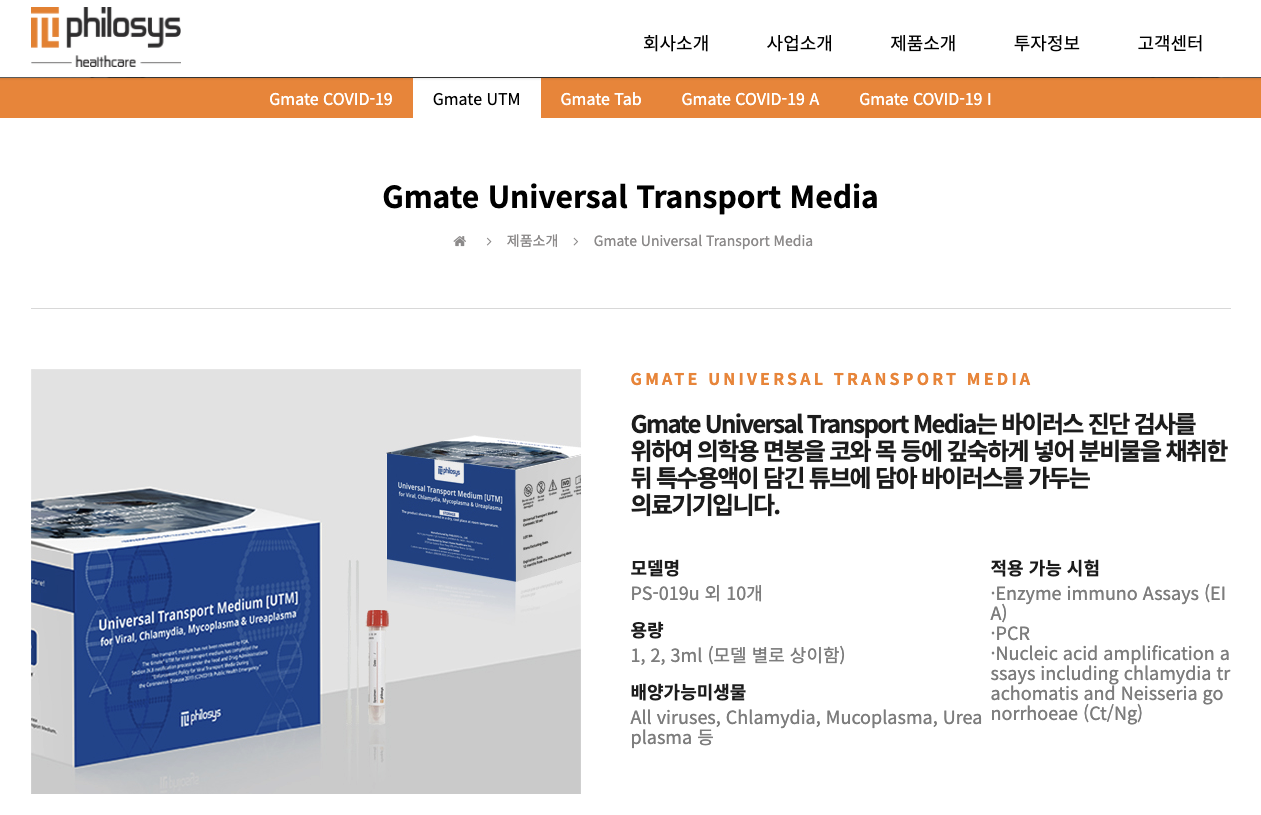Click the home icon in breadcrumb
Viewport: 1261px width, 815px height.
tap(460, 241)
